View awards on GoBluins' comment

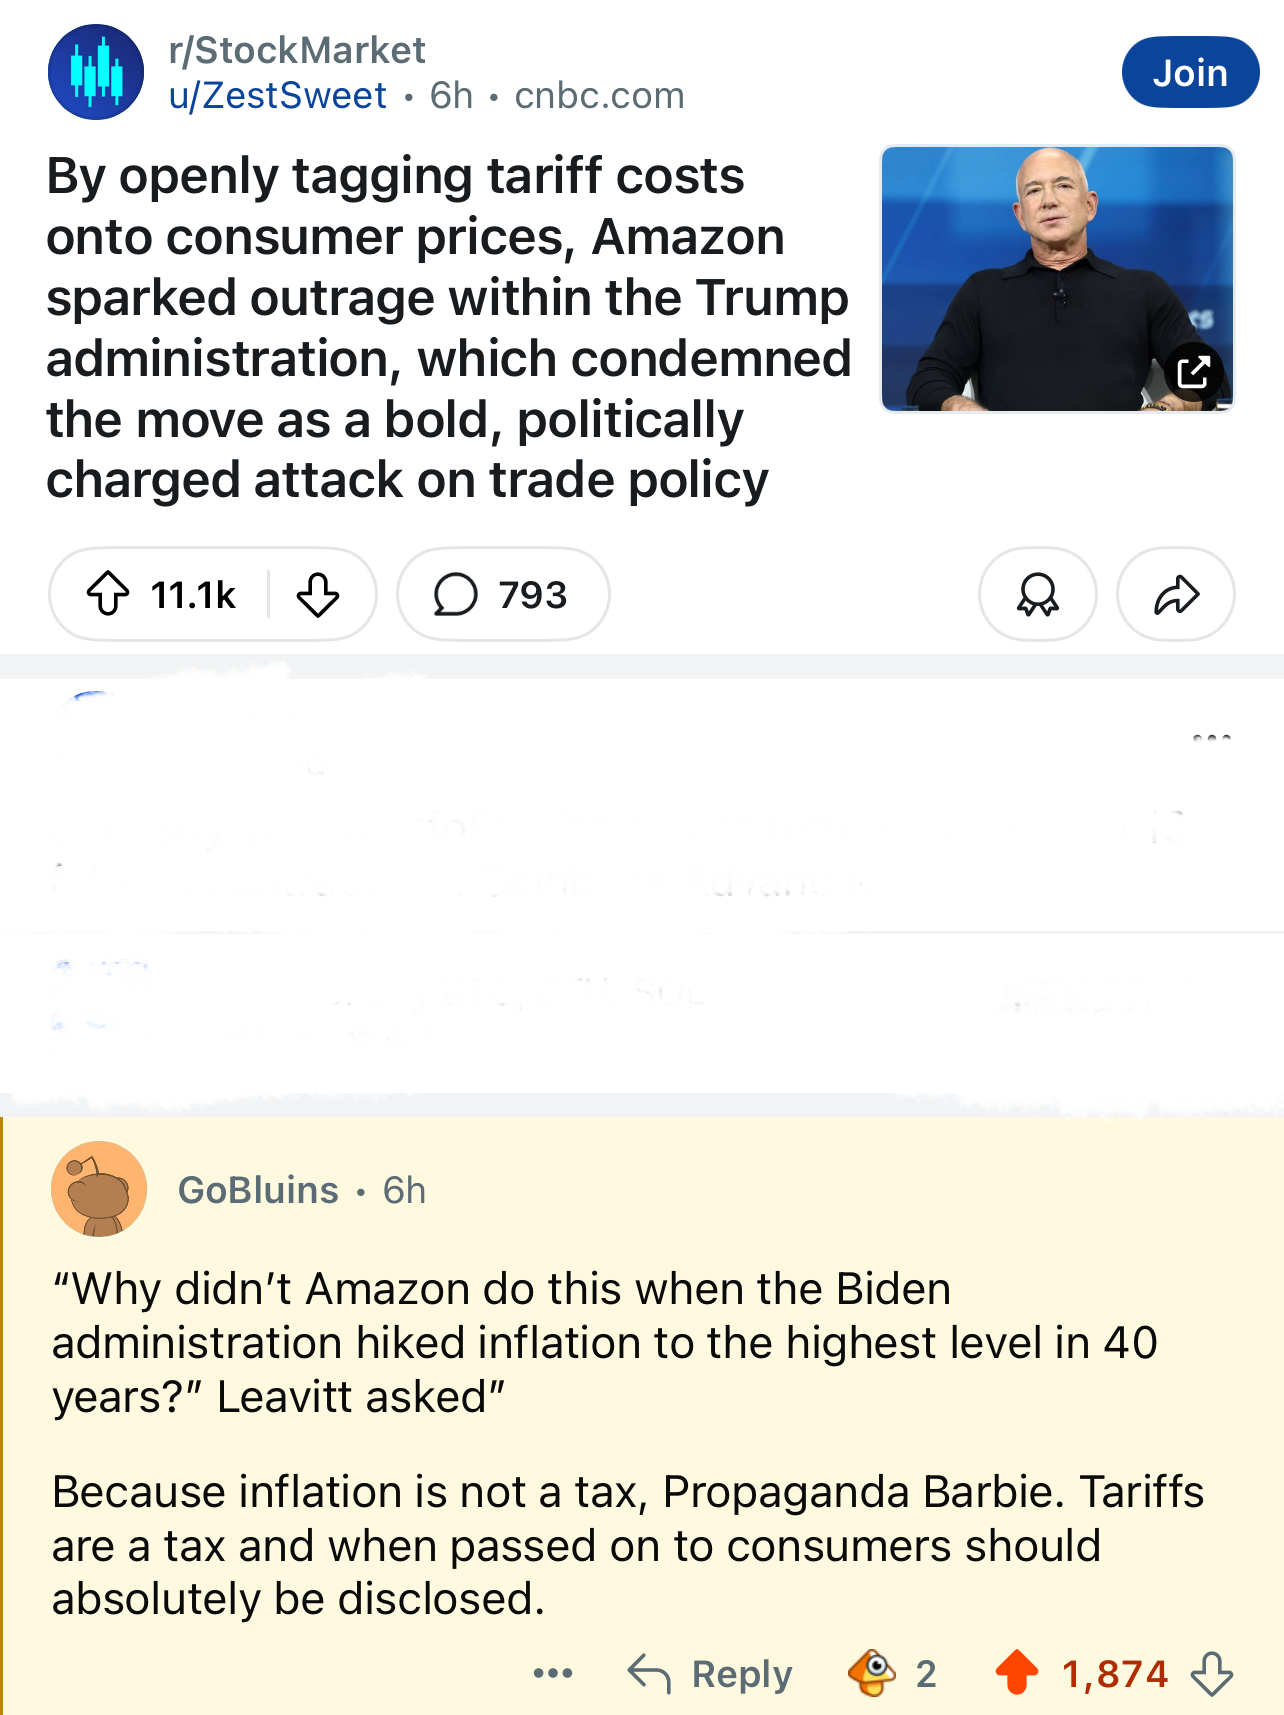892,1672
